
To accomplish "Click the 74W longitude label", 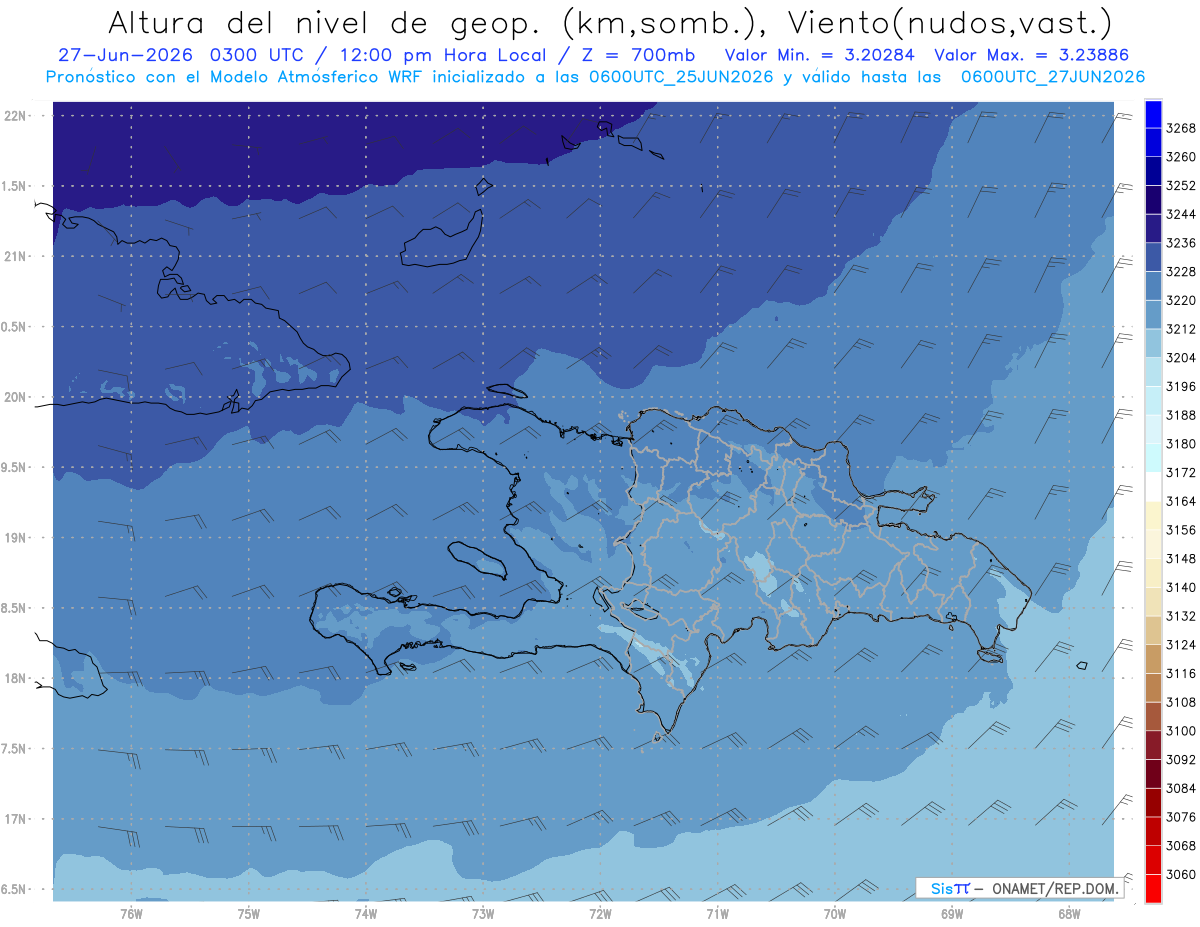I will point(366,914).
